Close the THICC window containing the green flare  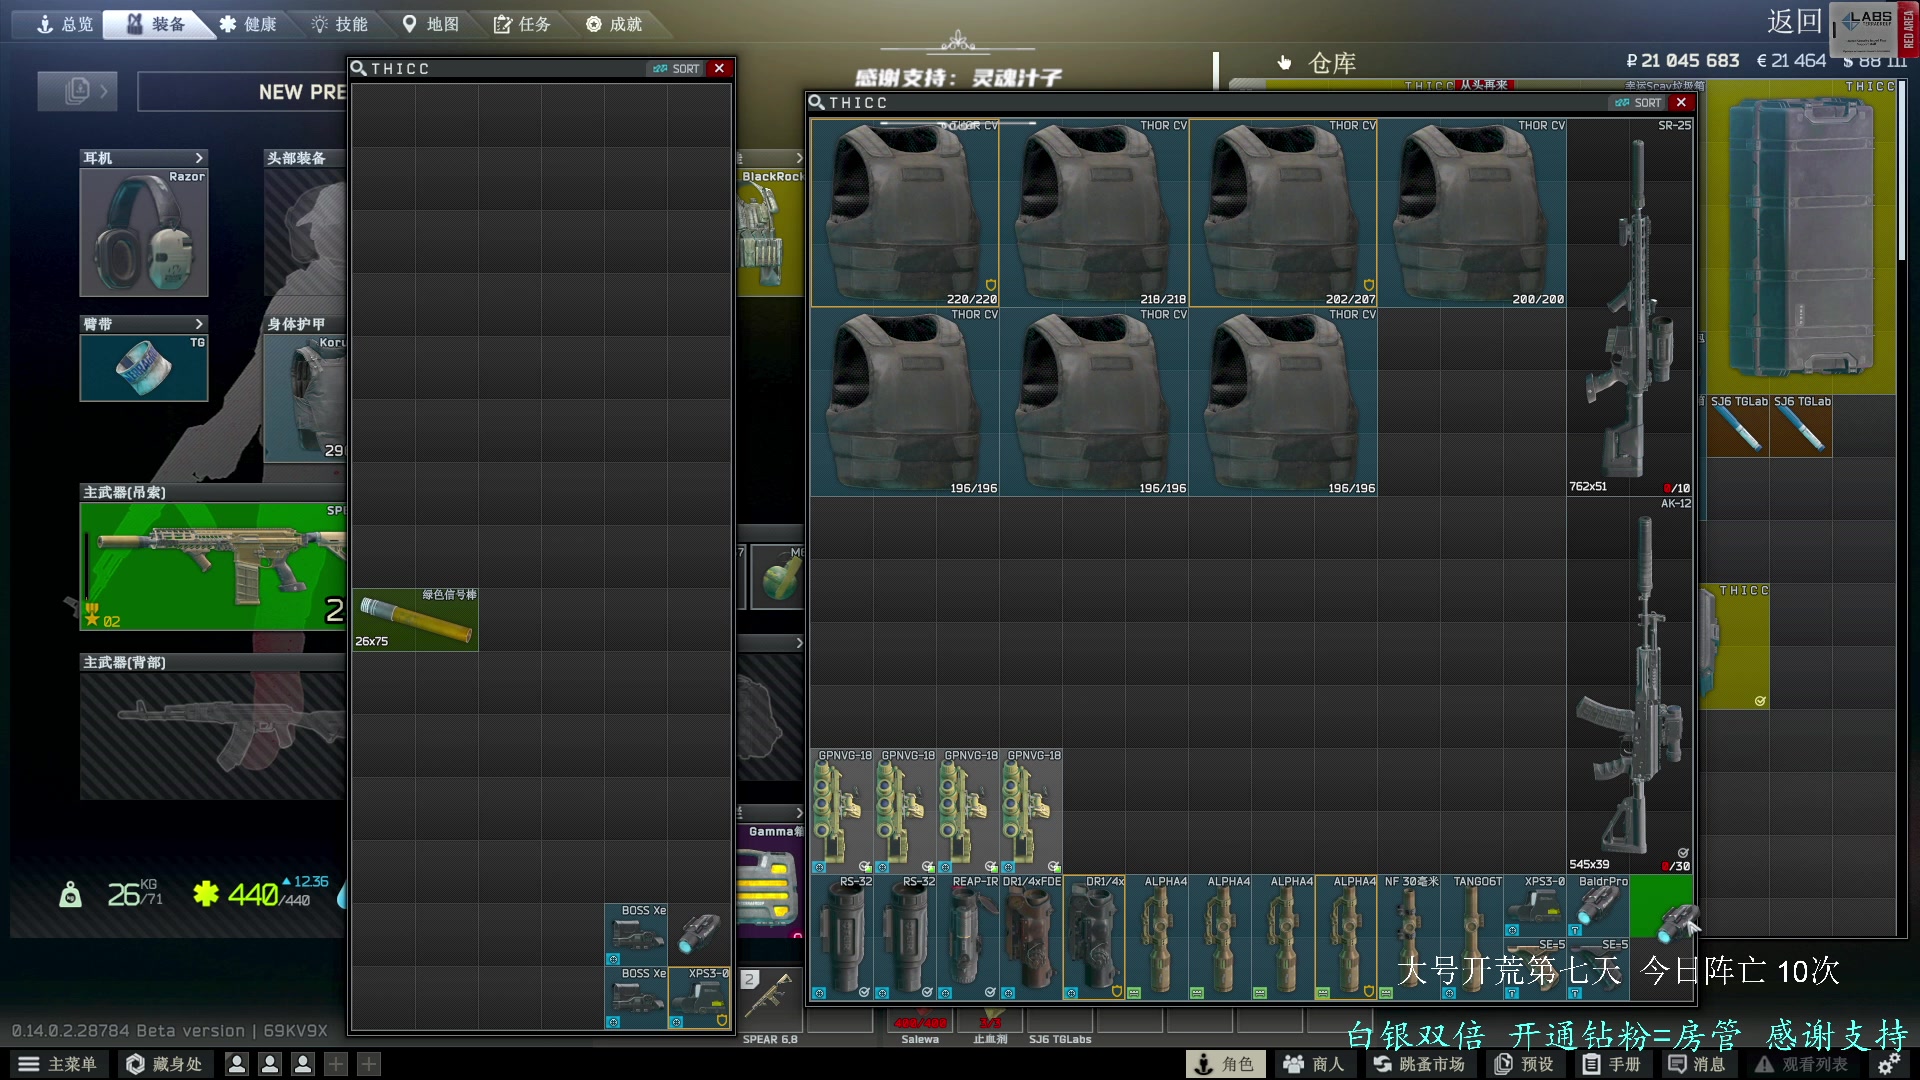[719, 68]
